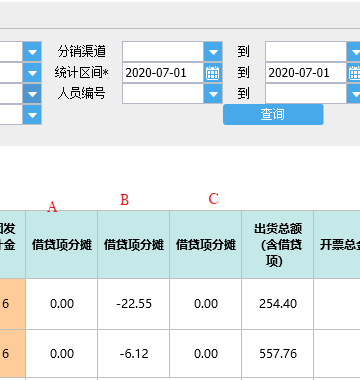Image resolution: width=360 pixels, height=380 pixels.
Task: Focus the 人员编号 end-range input field
Action: point(306,94)
